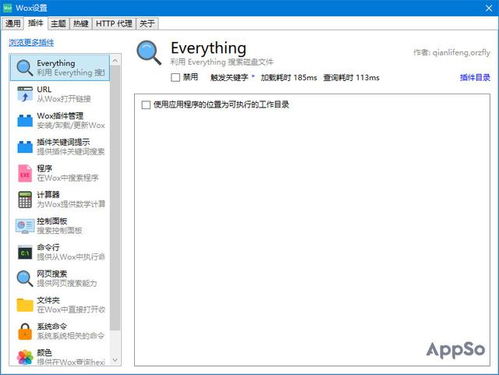This screenshot has width=499, height=375.
Task: Switch to the 主题 tab
Action: point(58,23)
